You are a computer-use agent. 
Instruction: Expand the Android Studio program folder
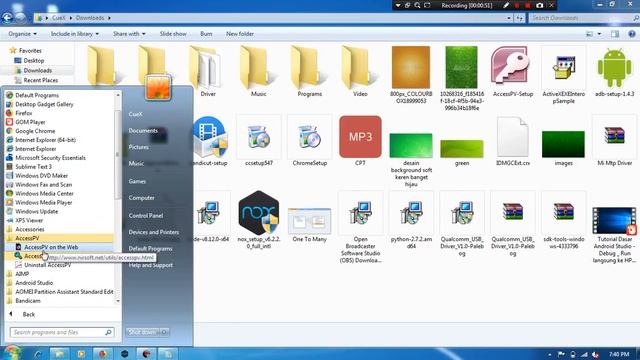click(x=34, y=282)
